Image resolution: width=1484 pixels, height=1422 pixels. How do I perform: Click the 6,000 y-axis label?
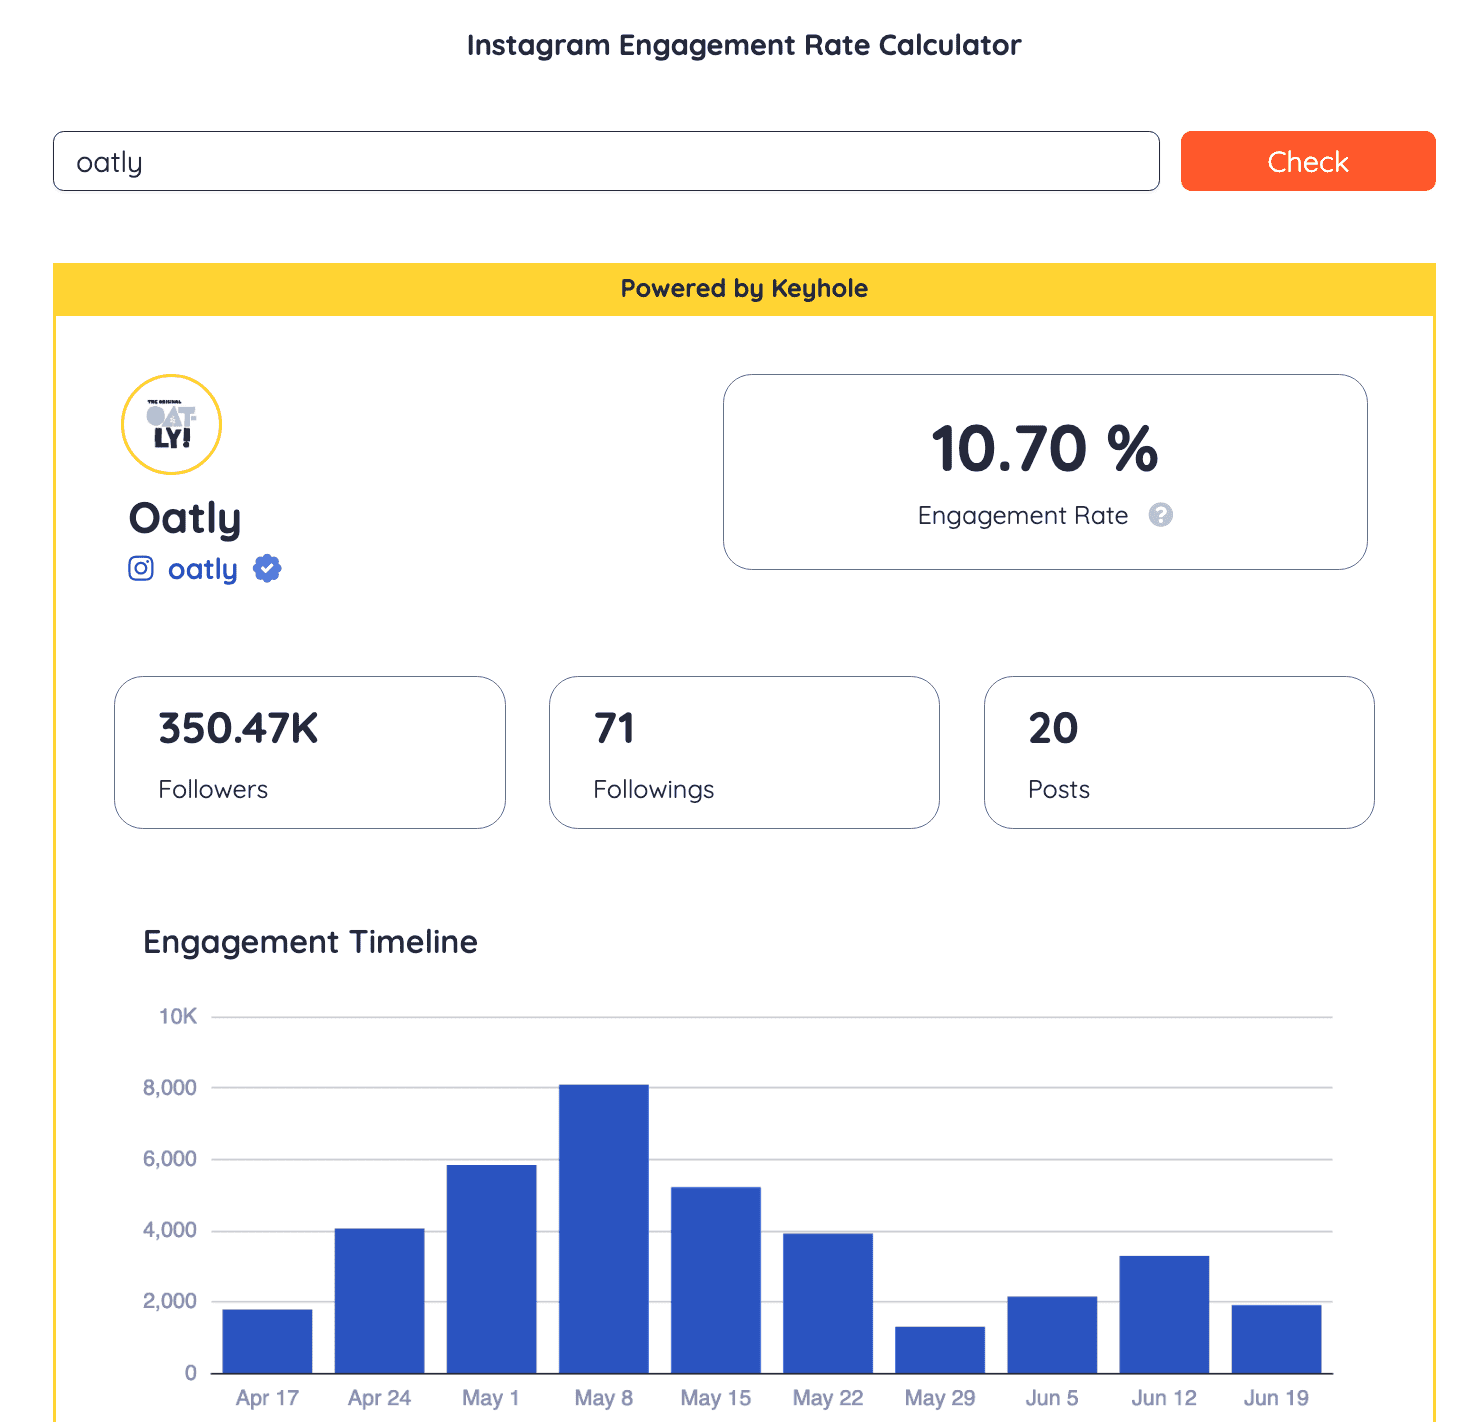pos(170,1159)
